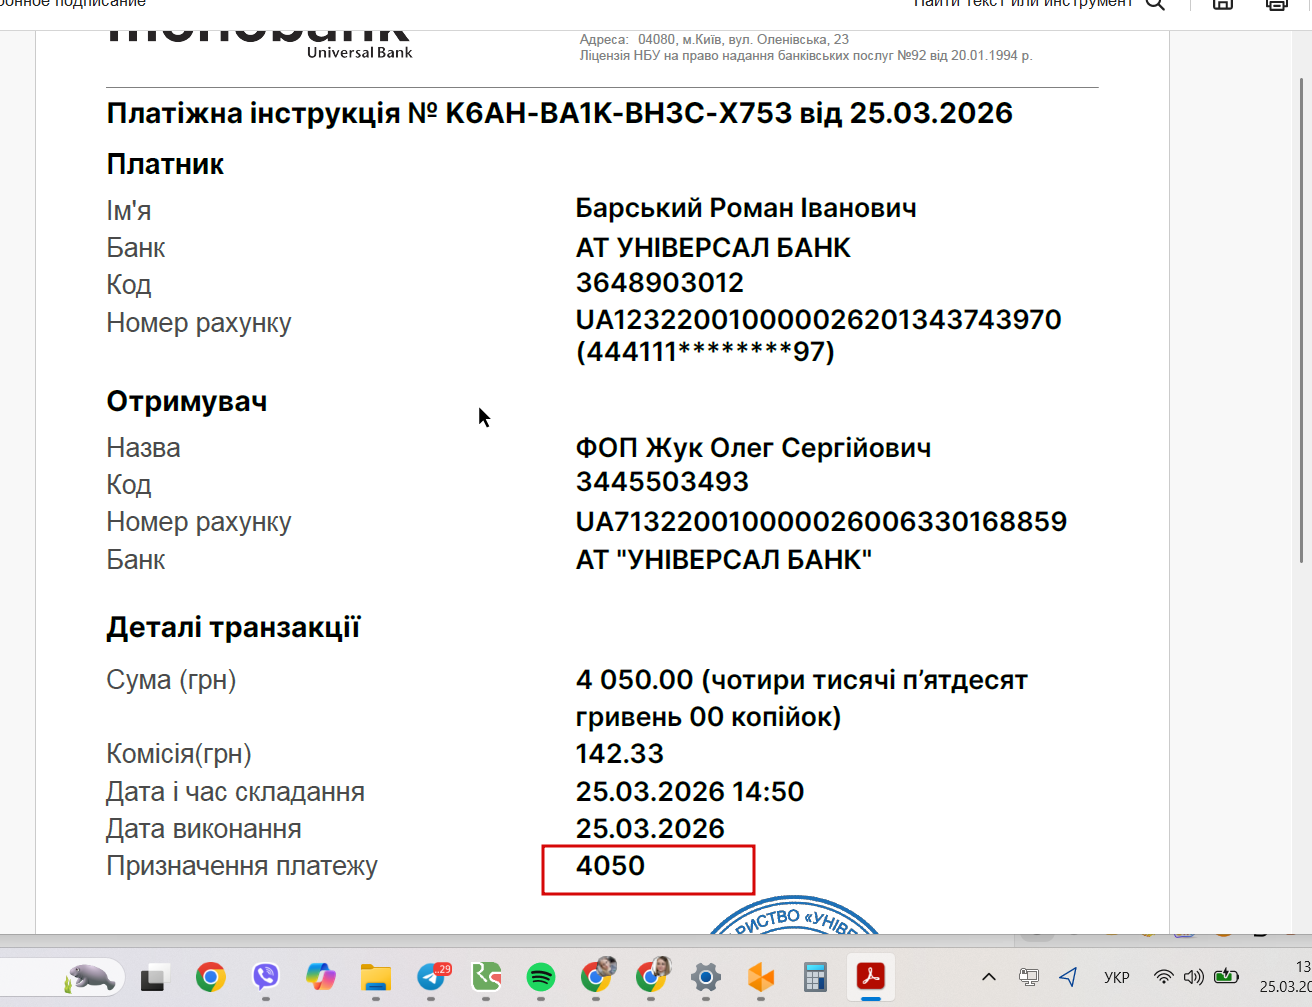Click the 'Платник' section heading
Image resolution: width=1312 pixels, height=1007 pixels.
165,164
